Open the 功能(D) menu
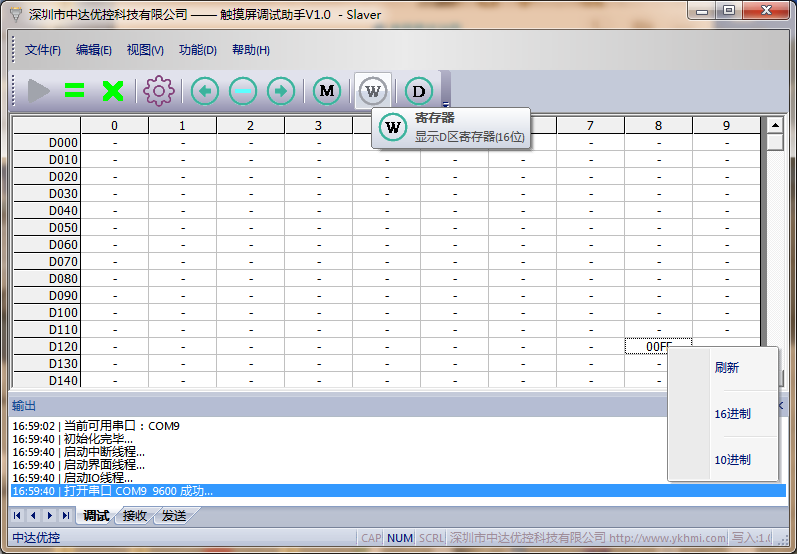797x554 pixels. pyautogui.click(x=197, y=50)
